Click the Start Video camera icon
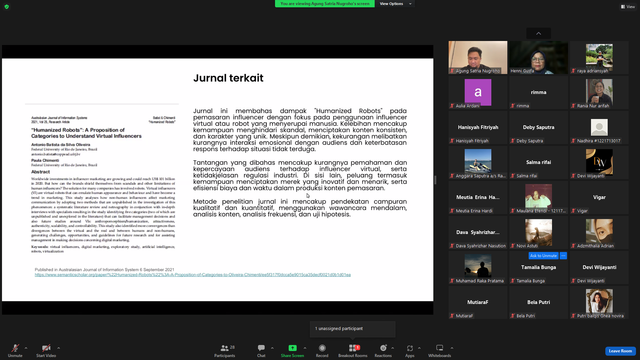 [x=46, y=348]
